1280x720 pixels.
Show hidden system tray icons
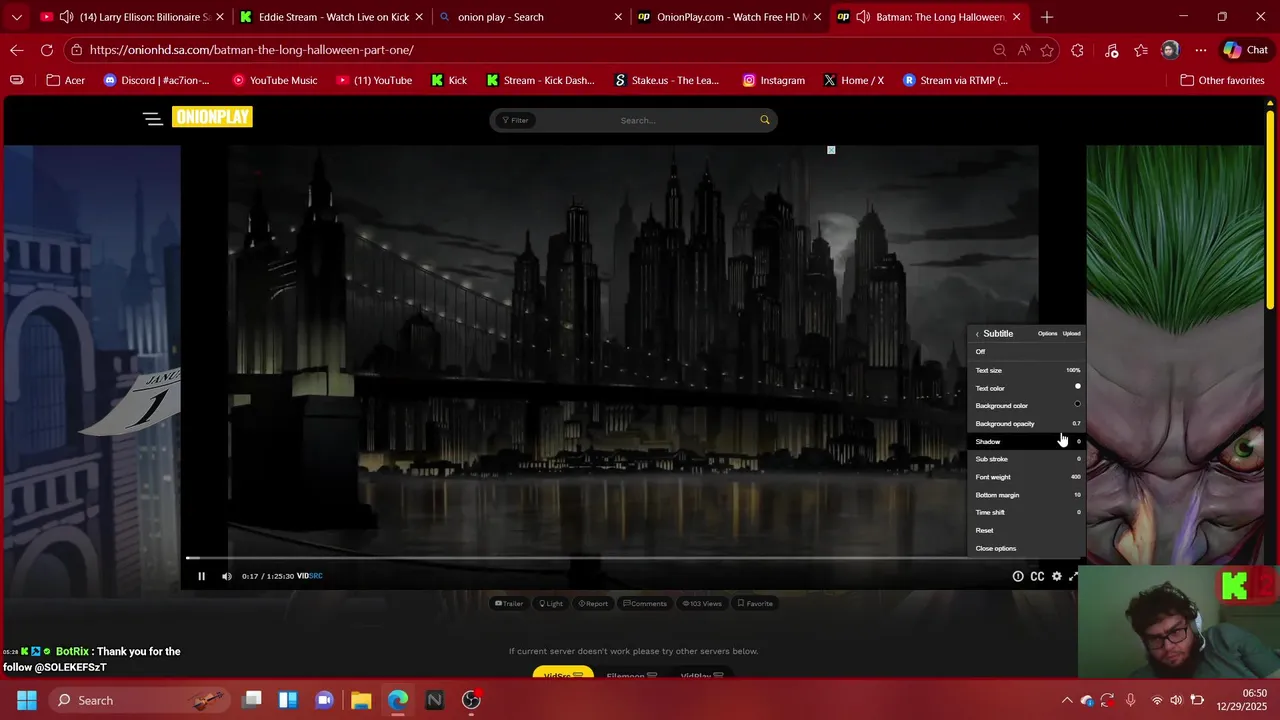1066,700
